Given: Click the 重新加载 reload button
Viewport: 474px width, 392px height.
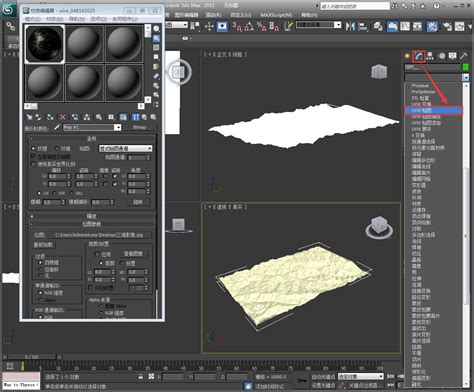Looking at the screenshot, I should click(x=43, y=245).
